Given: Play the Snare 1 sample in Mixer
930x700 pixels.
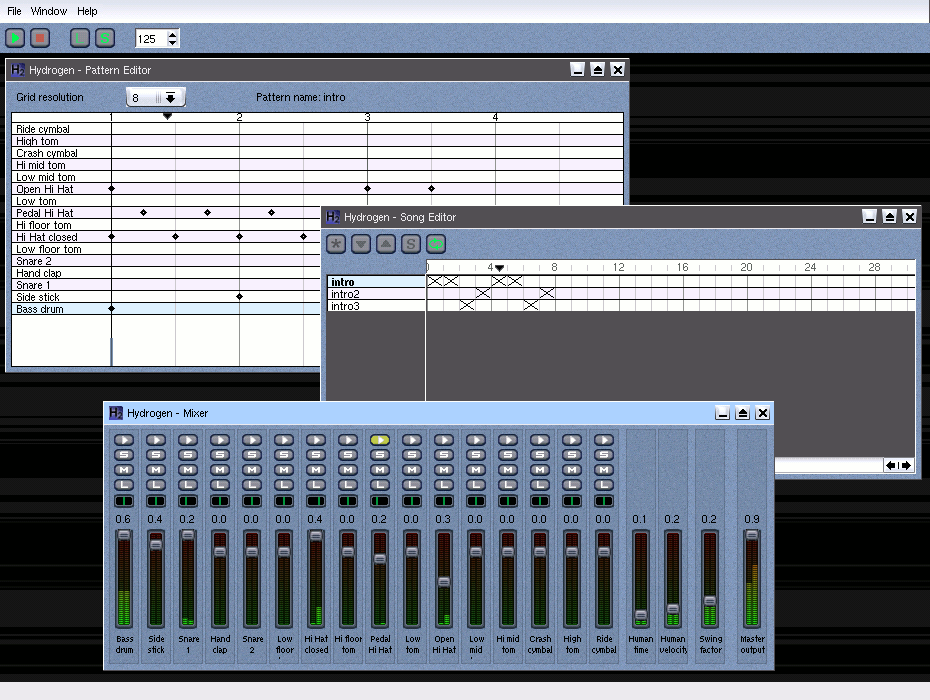Looking at the screenshot, I should [x=188, y=440].
